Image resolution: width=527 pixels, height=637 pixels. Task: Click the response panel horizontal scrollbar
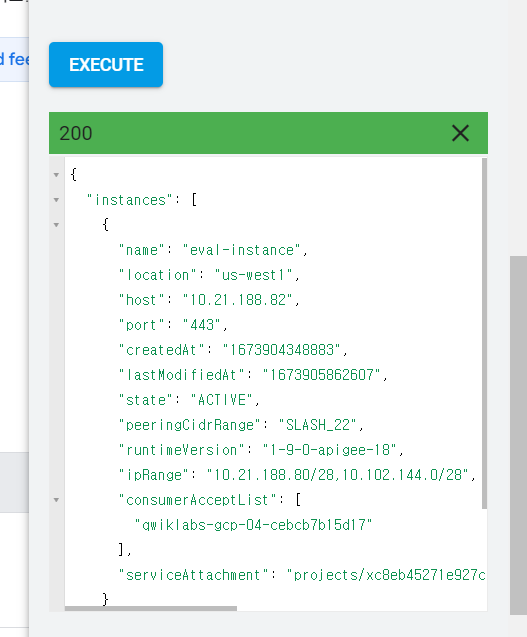click(151, 609)
